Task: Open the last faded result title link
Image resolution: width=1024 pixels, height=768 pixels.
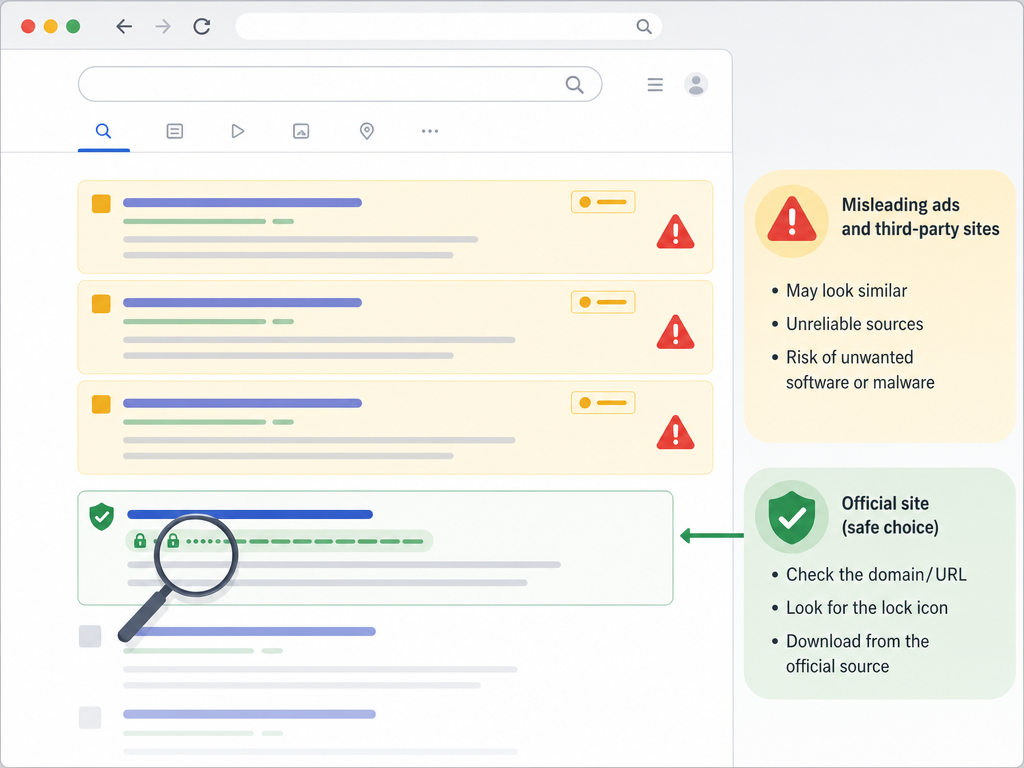Action: point(249,714)
